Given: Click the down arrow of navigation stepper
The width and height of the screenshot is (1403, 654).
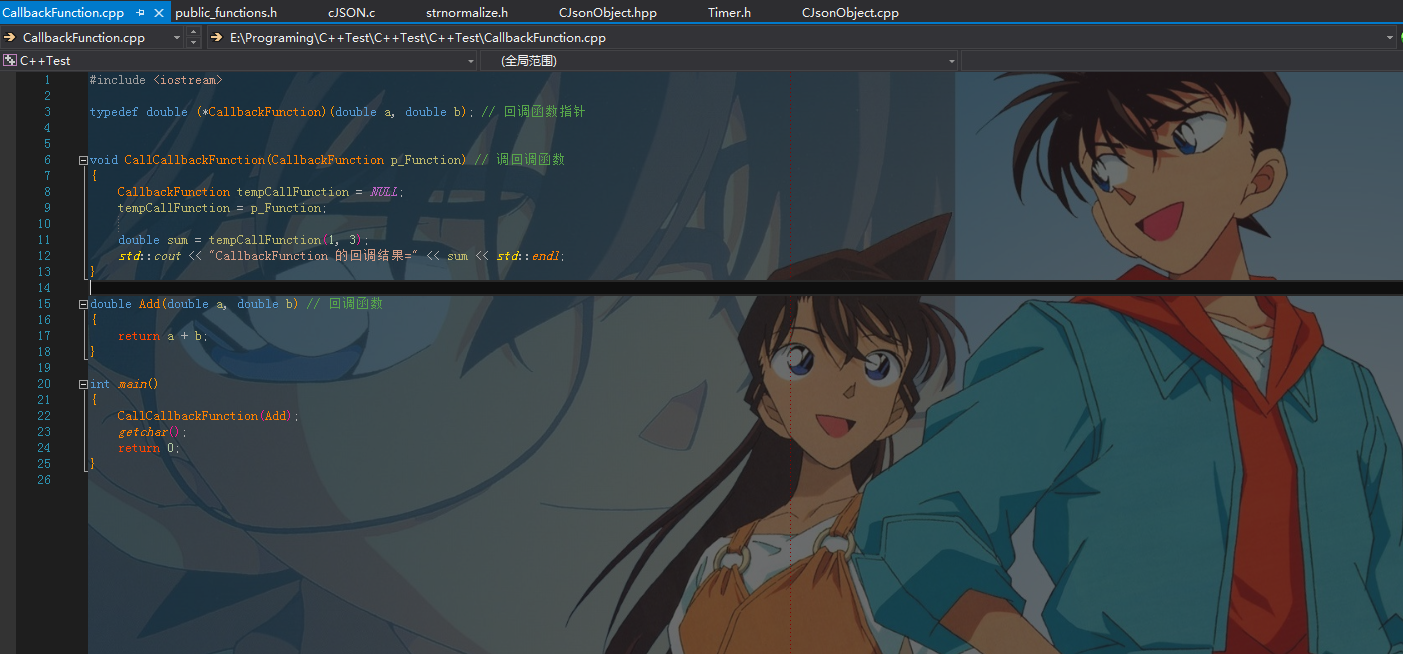Looking at the screenshot, I should click(194, 43).
